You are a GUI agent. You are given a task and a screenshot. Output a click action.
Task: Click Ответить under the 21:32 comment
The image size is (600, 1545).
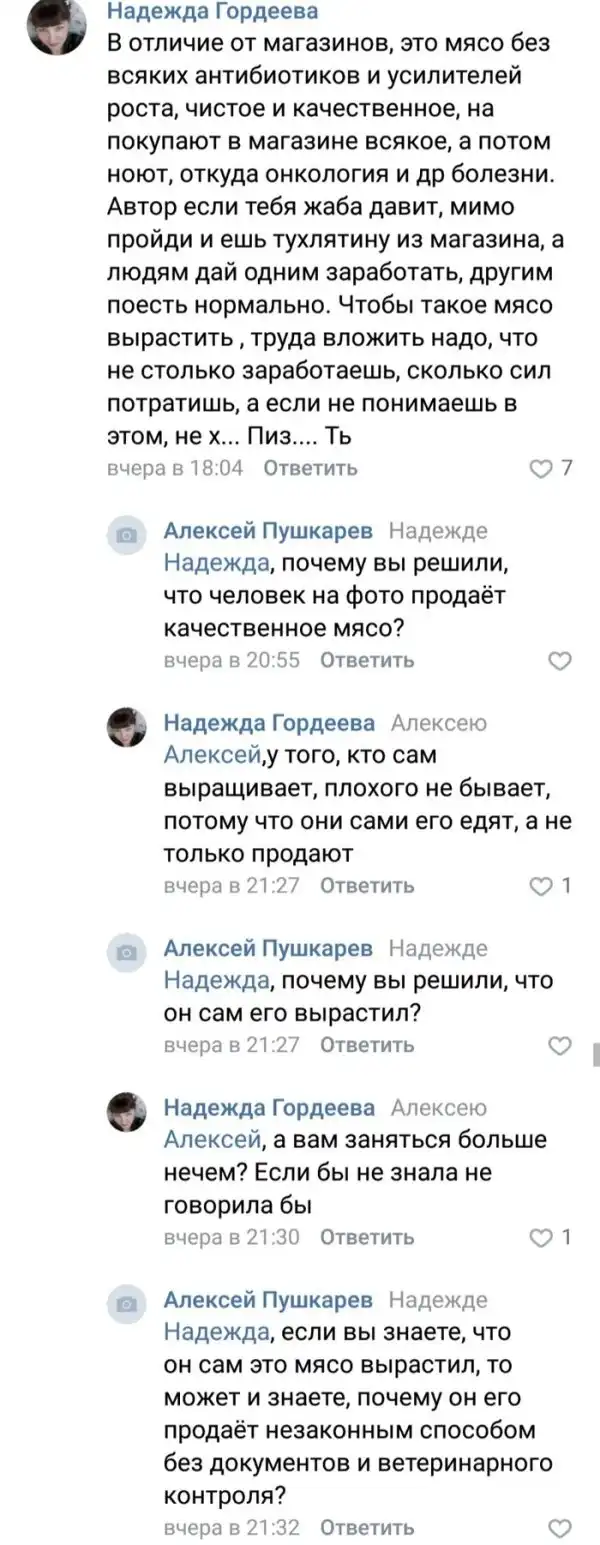tap(366, 1528)
